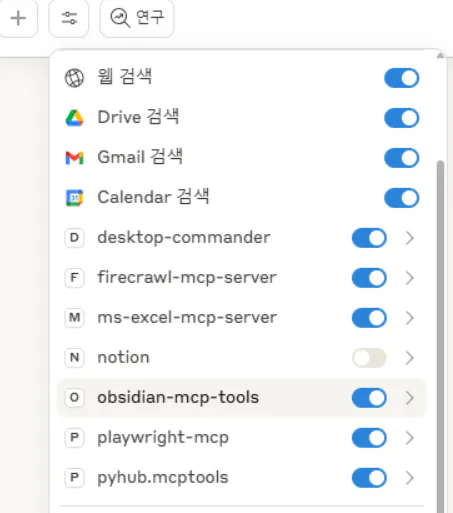Click the O icon for obsidian-mcp-tools

point(74,398)
